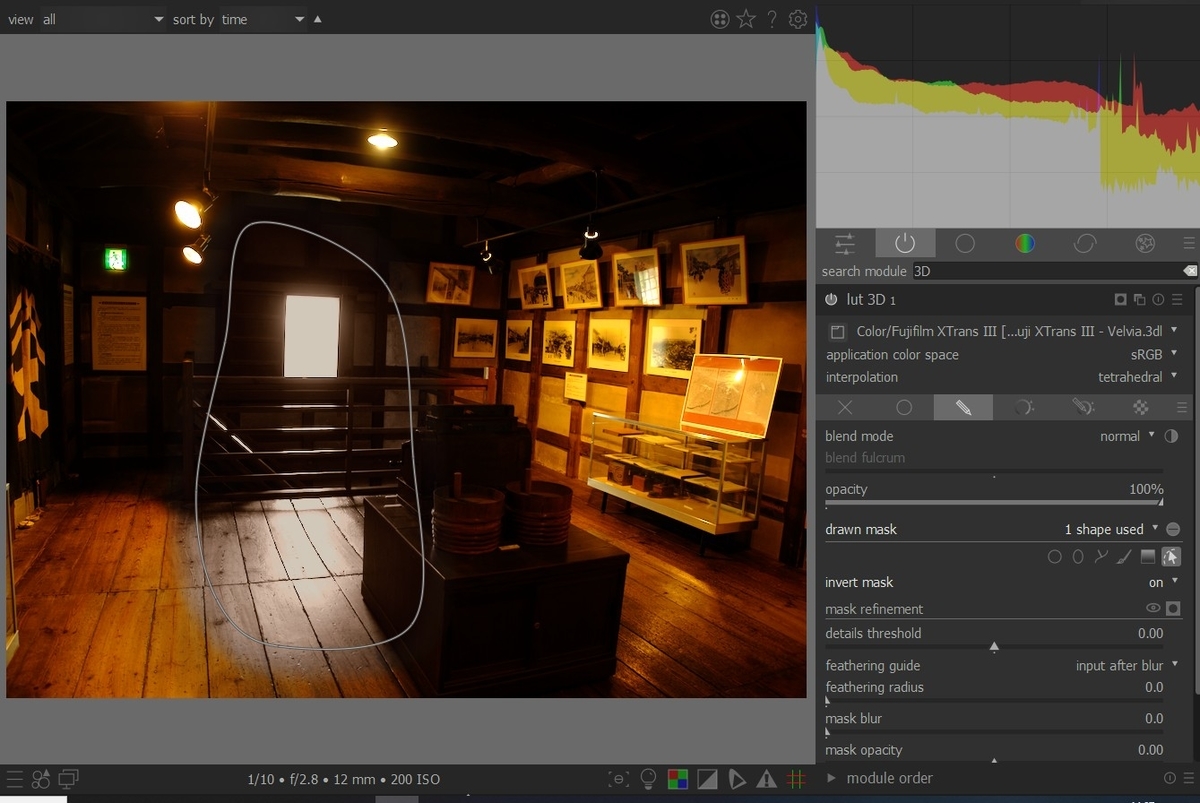Image resolution: width=1200 pixels, height=803 pixels.
Task: Clear the search module text
Action: (1189, 271)
